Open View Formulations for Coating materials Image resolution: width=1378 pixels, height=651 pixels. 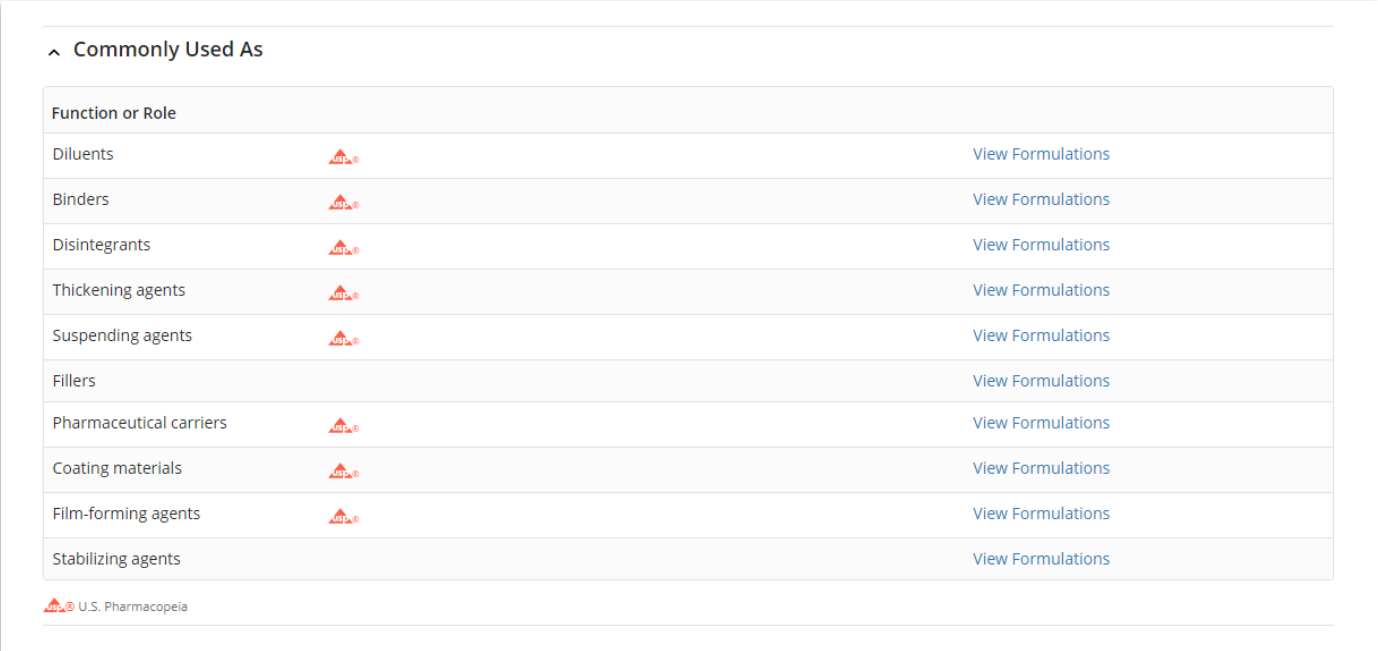click(x=1041, y=468)
